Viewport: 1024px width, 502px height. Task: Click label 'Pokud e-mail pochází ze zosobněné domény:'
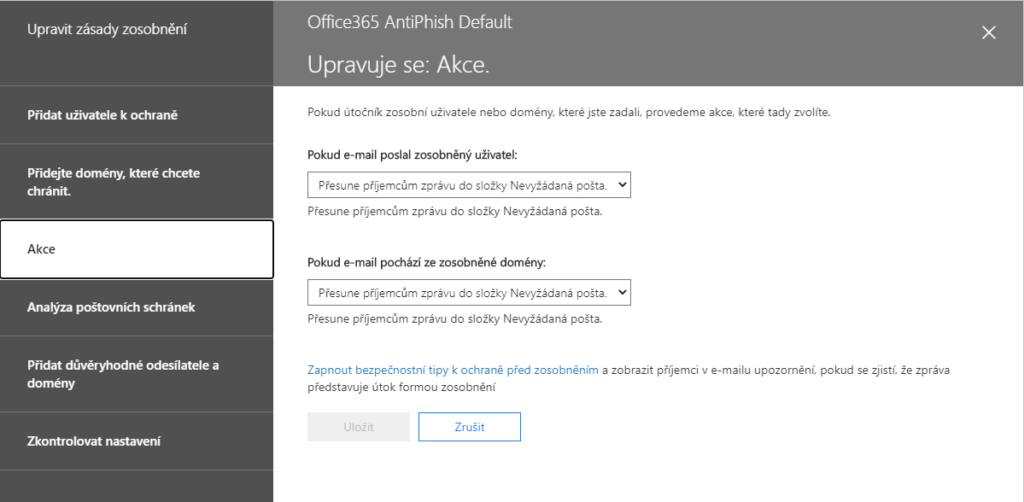click(426, 262)
